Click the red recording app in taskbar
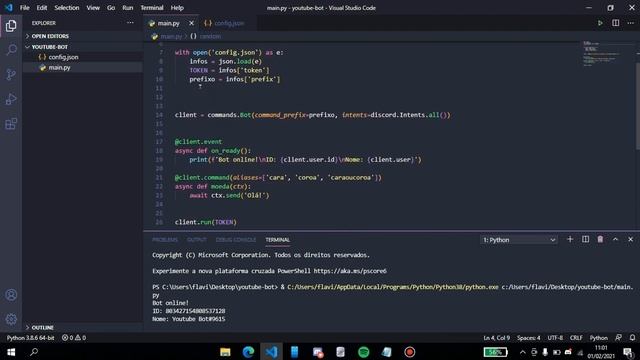 (x=410, y=352)
